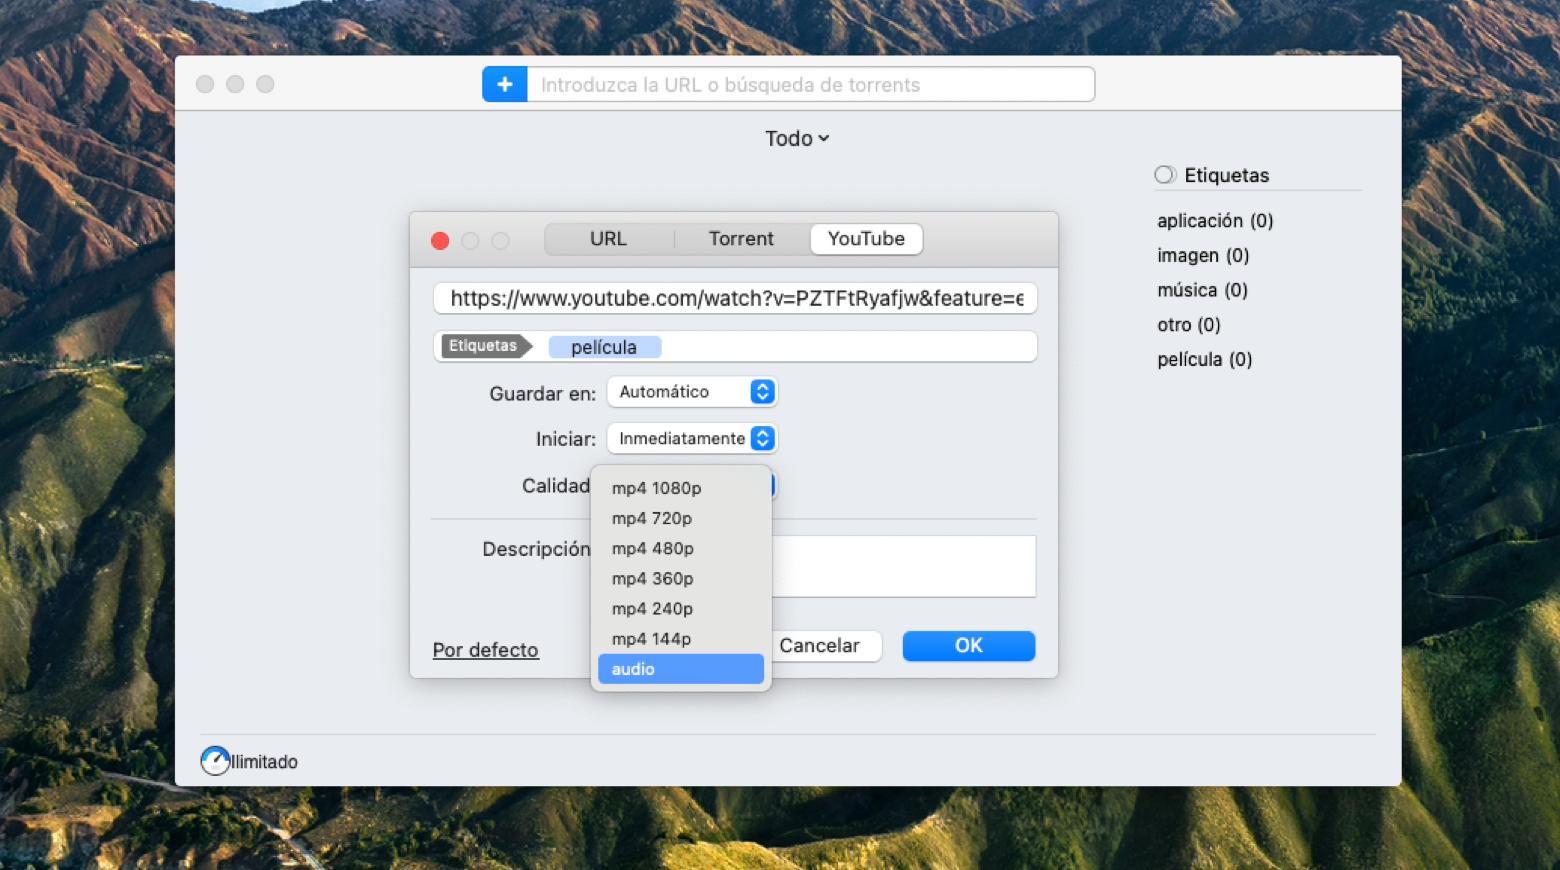1560x870 pixels.
Task: Select mp4 480p quality option
Action: (x=681, y=548)
